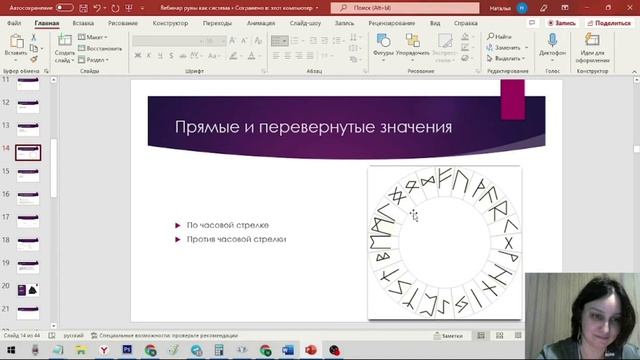640x360 pixels.
Task: Click the Наталья account name
Action: 500,8
